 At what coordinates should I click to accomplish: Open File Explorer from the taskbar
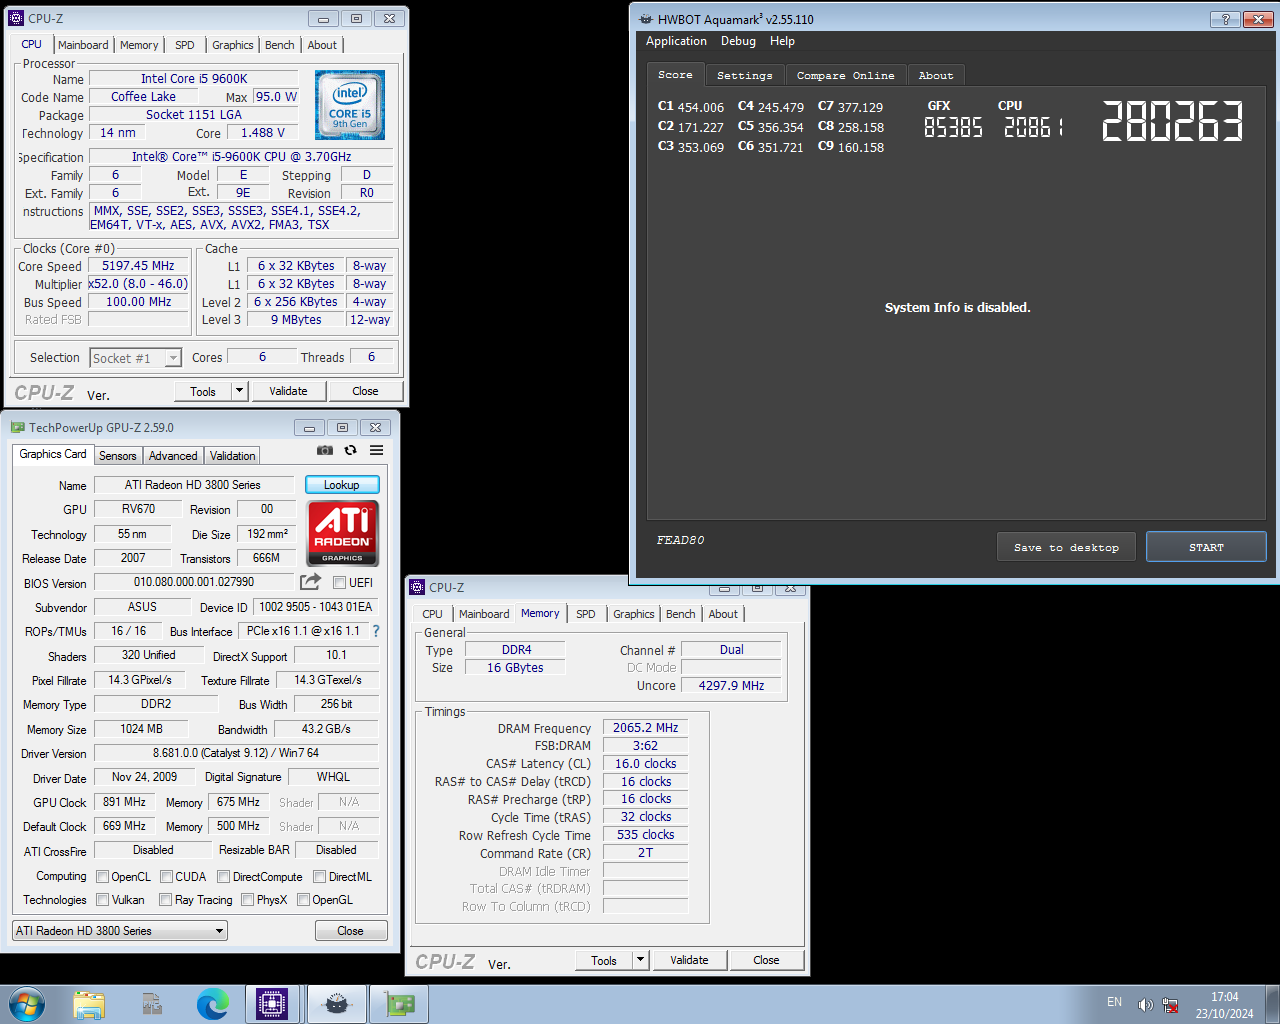pos(89,1004)
